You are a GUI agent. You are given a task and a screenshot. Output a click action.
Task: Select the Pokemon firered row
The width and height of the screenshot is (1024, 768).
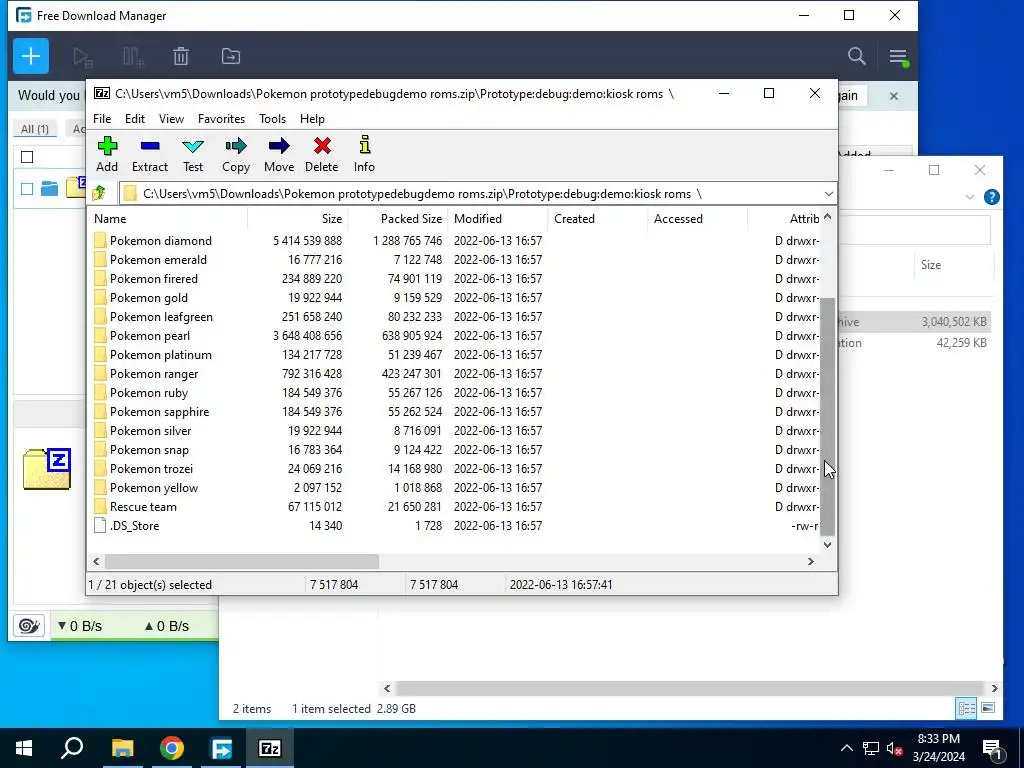point(456,278)
